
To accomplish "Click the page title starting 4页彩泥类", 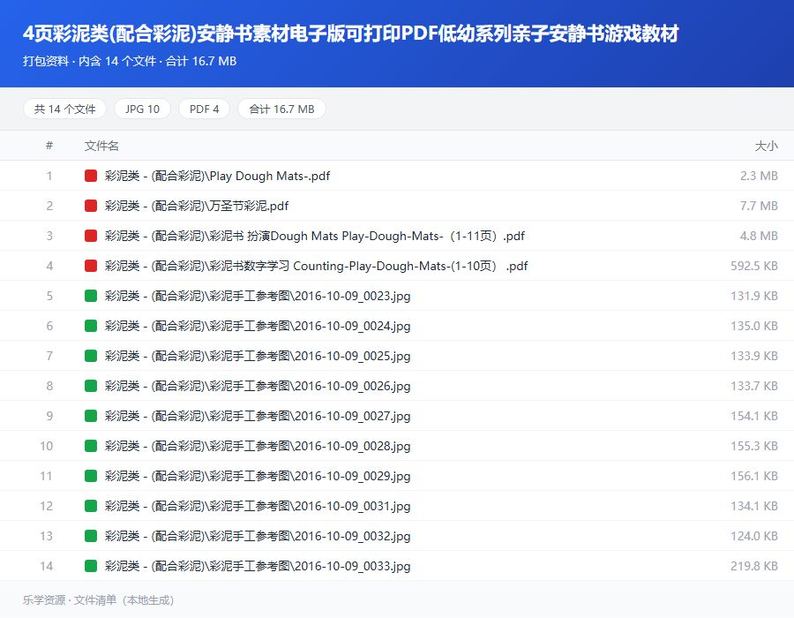I will click(350, 33).
